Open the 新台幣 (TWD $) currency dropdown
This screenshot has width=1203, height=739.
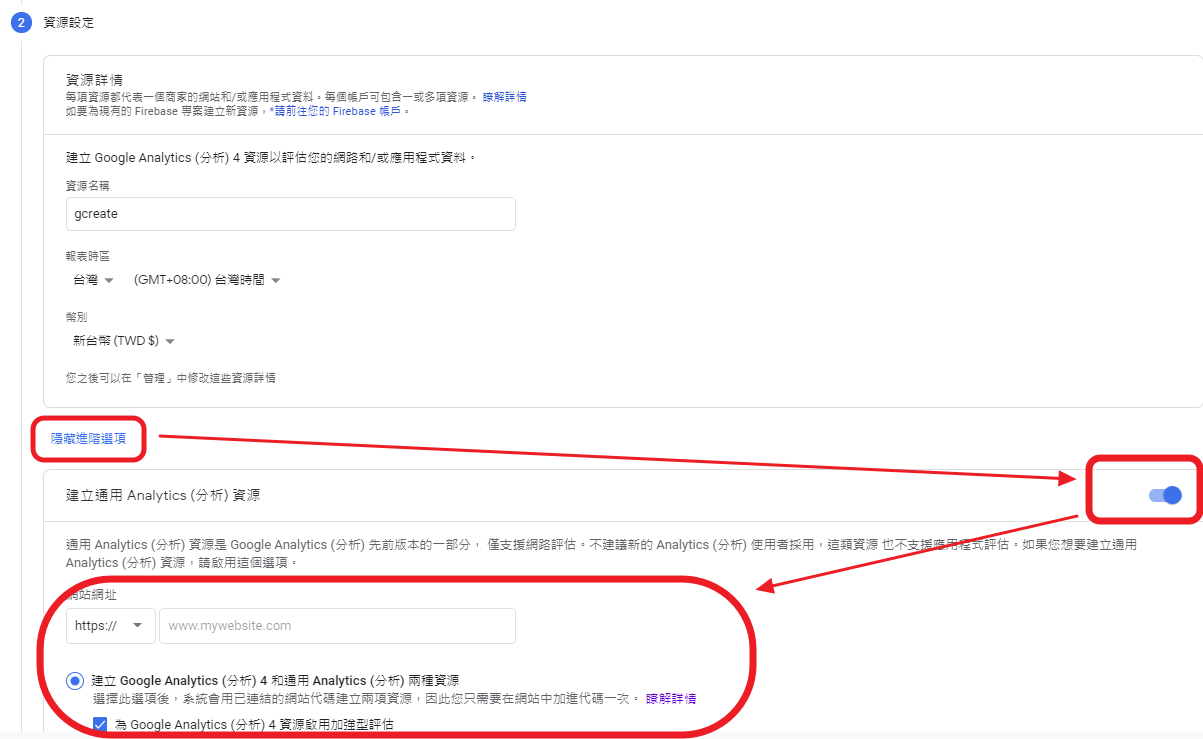(123, 341)
